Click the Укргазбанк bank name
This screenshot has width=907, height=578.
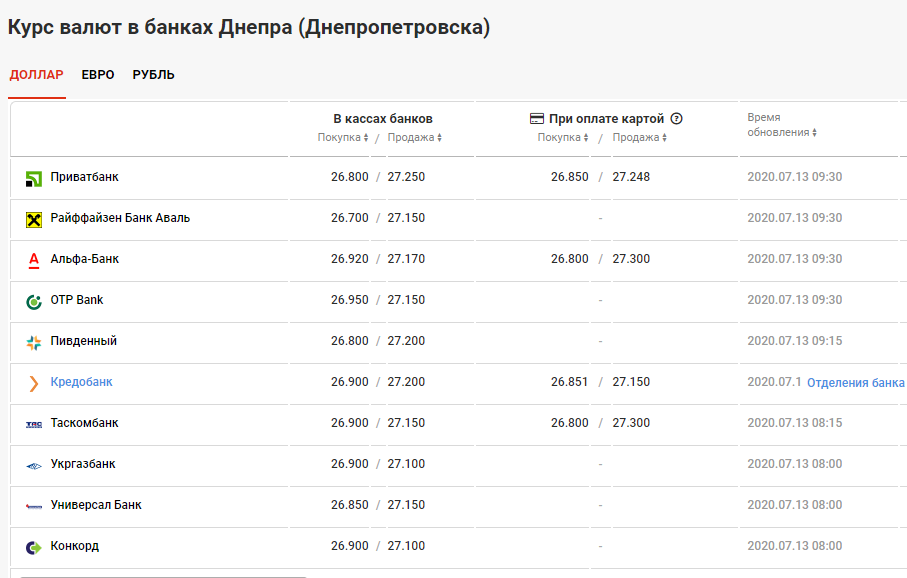(x=83, y=464)
